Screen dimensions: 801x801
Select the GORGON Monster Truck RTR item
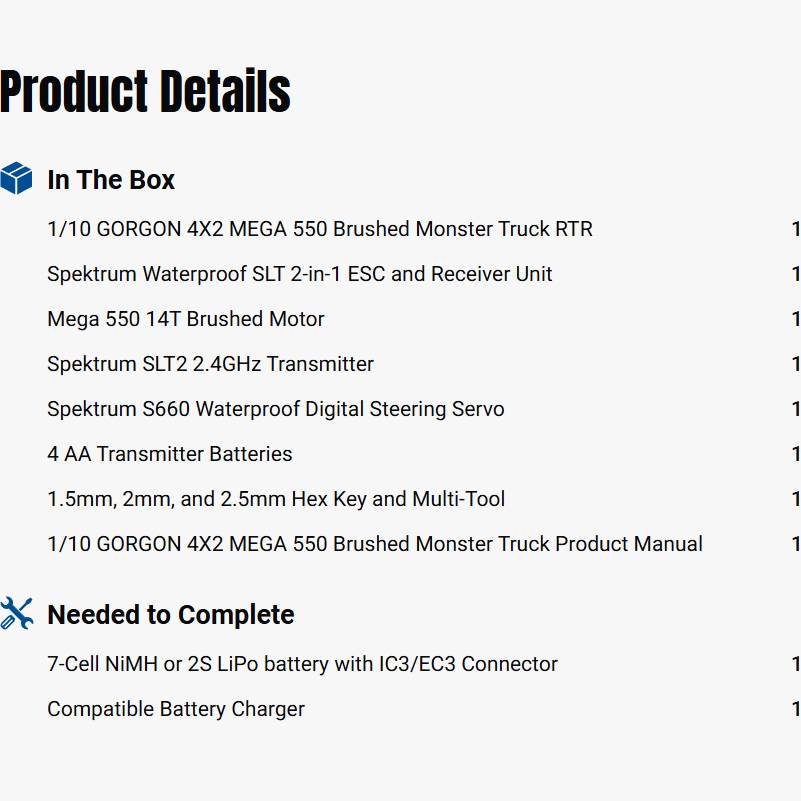click(x=320, y=229)
